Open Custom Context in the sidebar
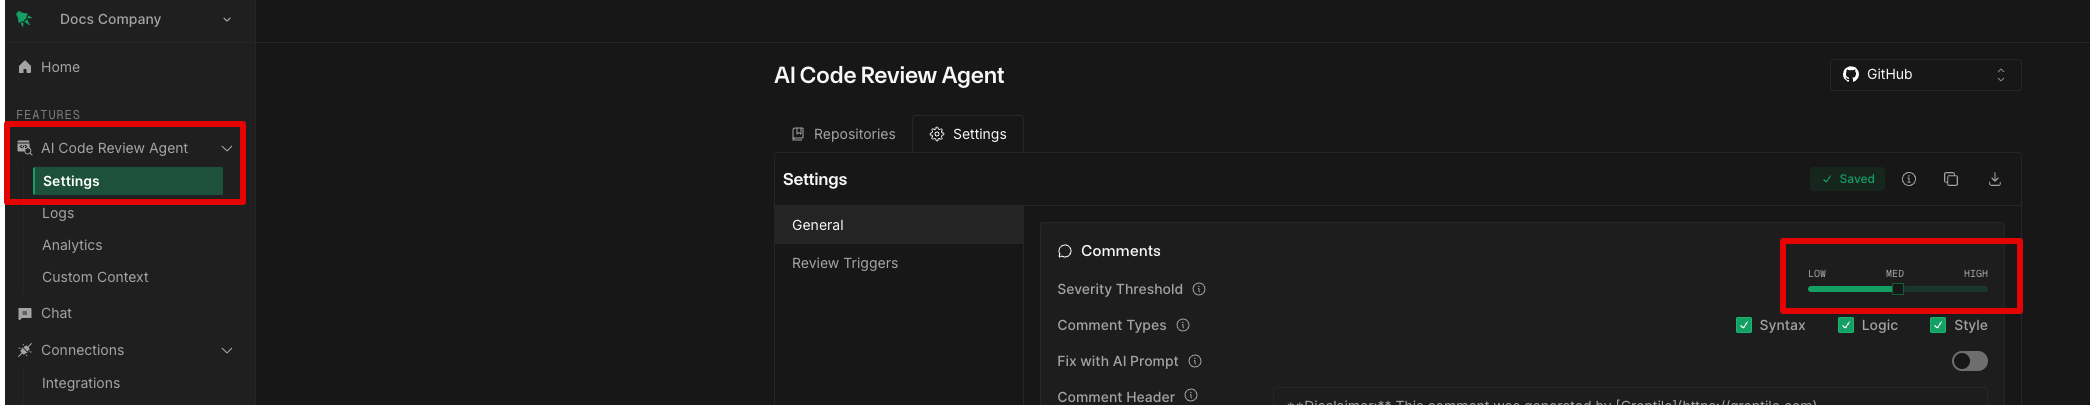 [95, 277]
